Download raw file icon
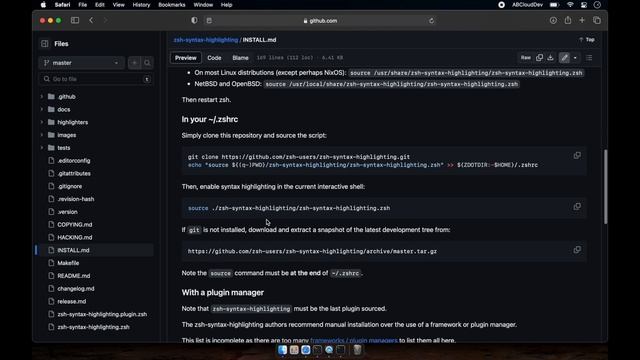The width and height of the screenshot is (640, 360). click(x=550, y=58)
